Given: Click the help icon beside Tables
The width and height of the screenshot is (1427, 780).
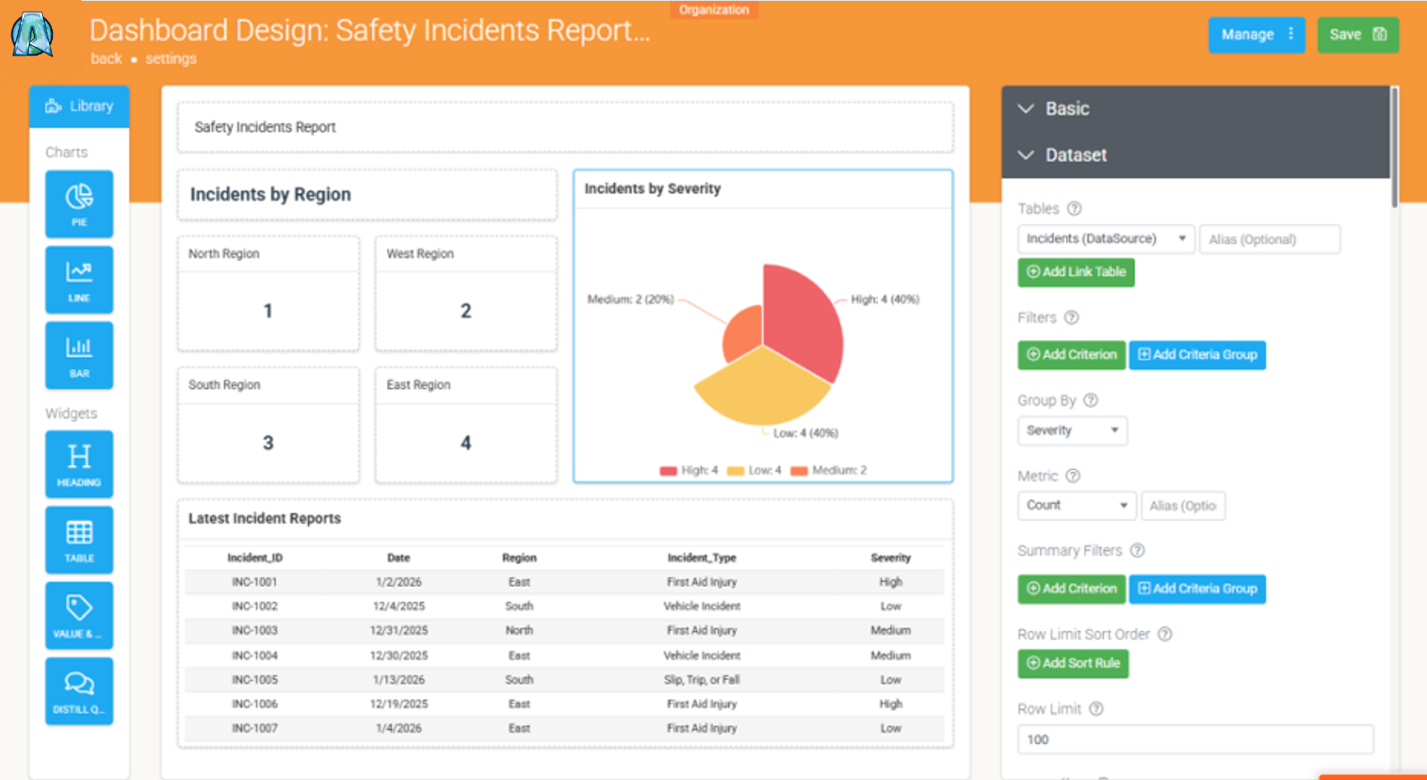Looking at the screenshot, I should tap(1074, 209).
